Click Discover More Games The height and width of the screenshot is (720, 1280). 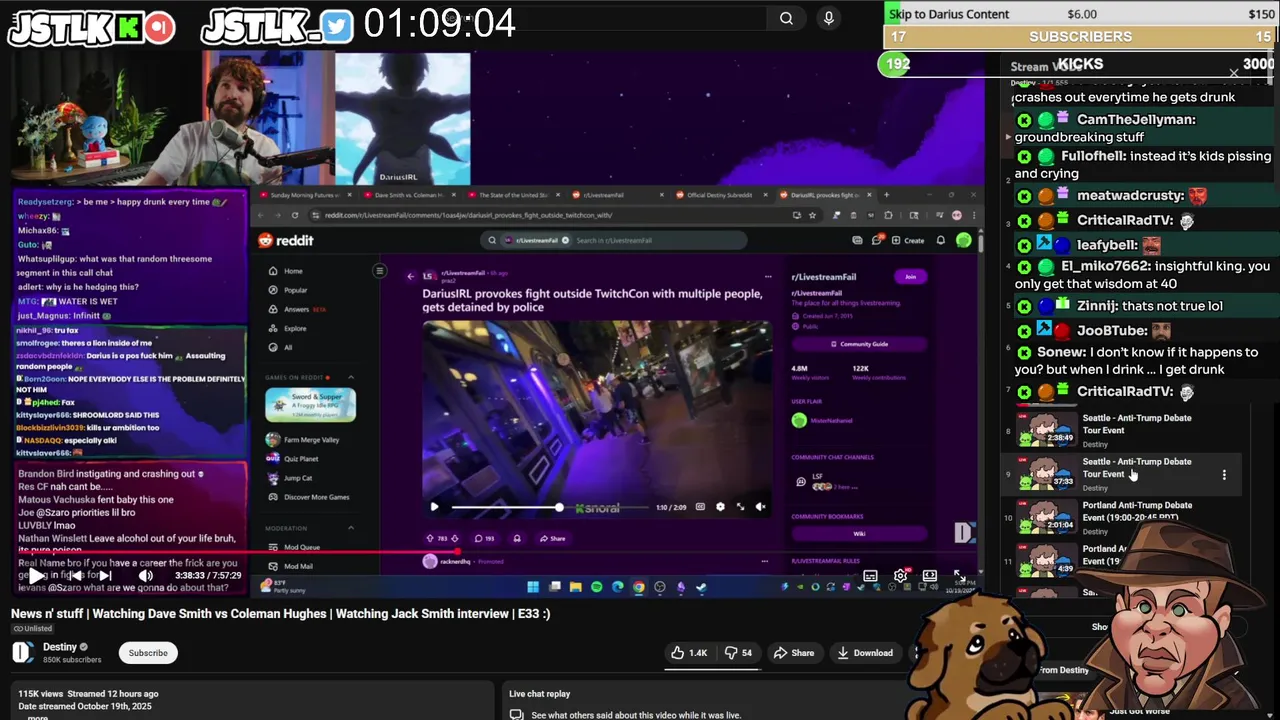[x=307, y=497]
